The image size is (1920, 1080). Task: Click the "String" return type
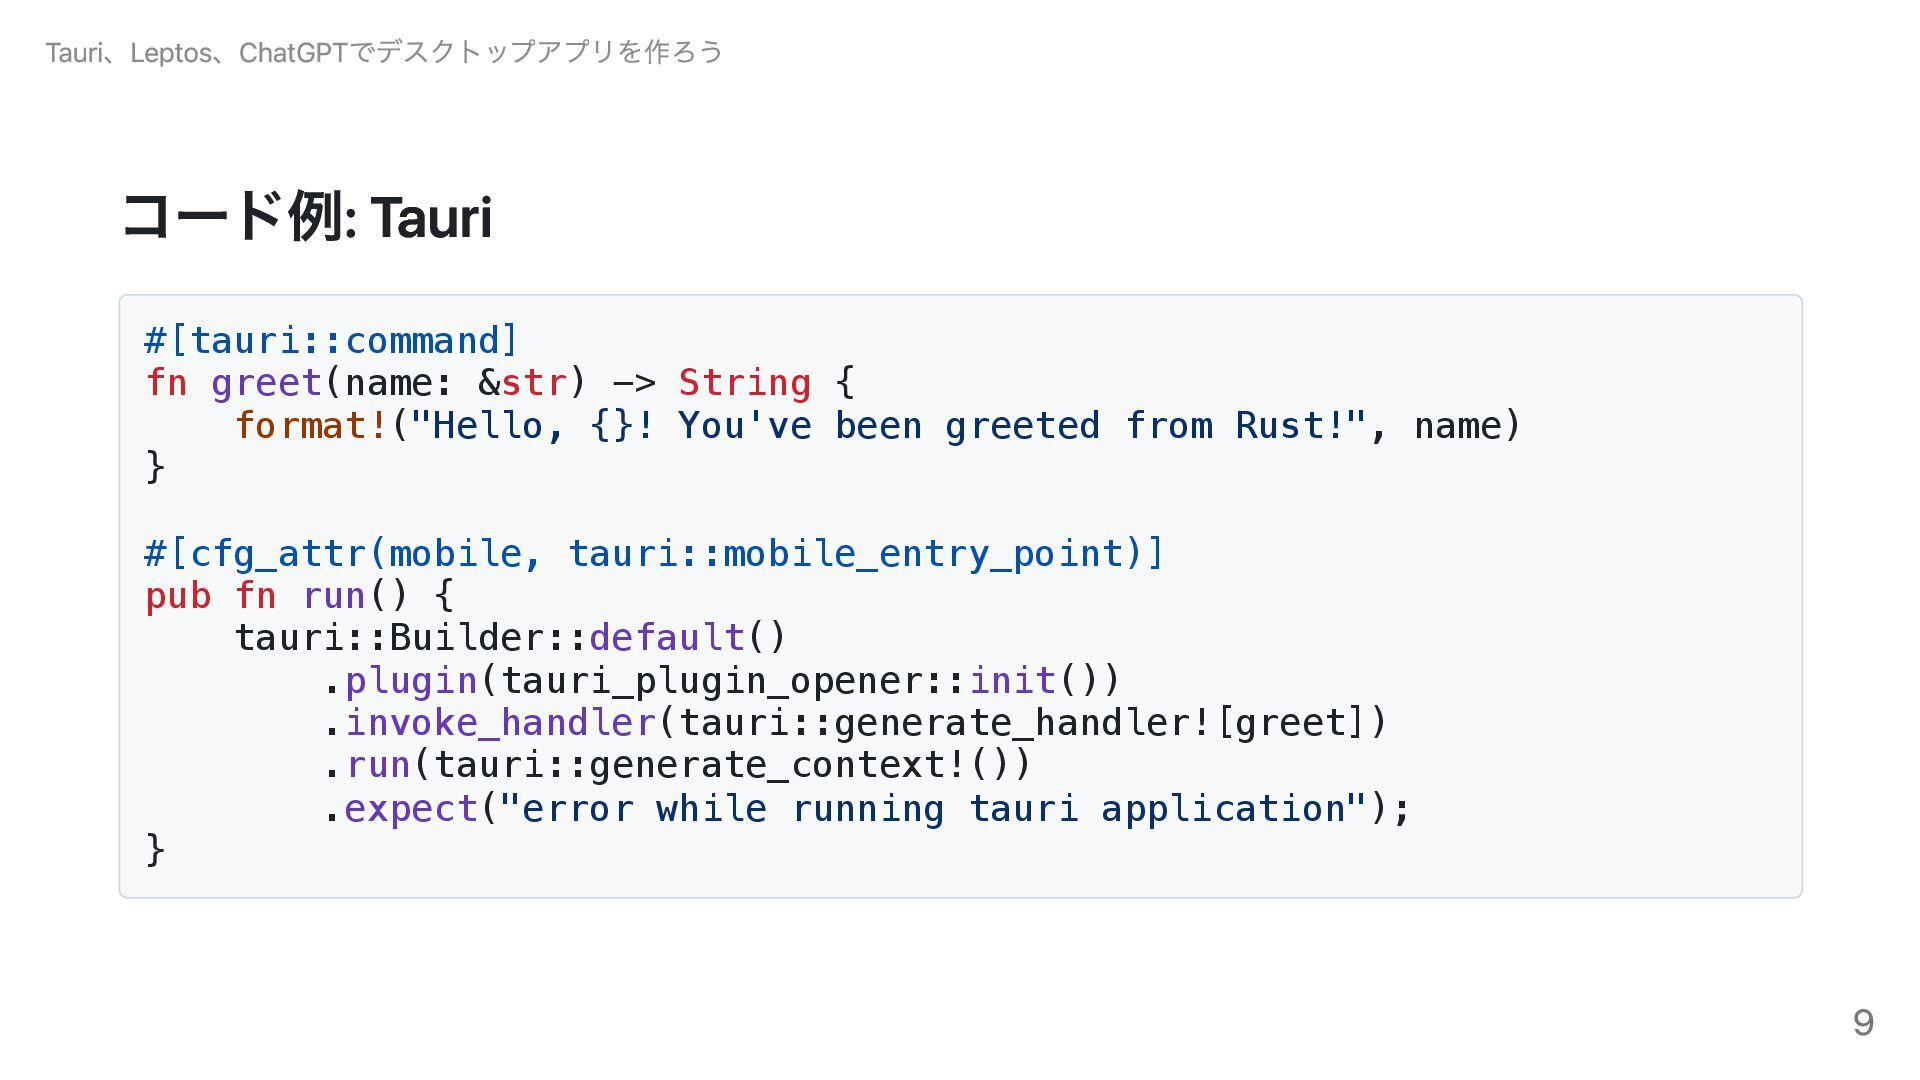pos(744,383)
